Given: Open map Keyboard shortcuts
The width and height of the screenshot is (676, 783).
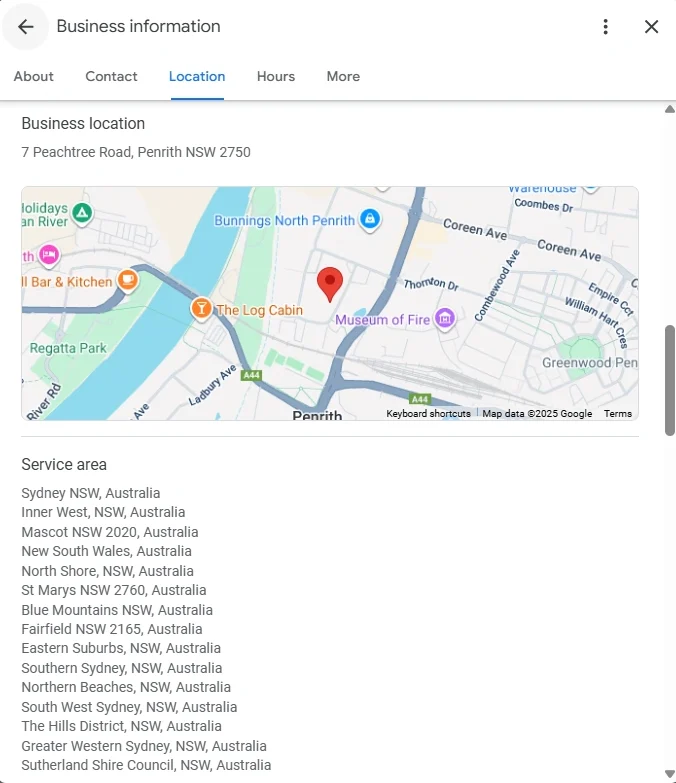Looking at the screenshot, I should [x=428, y=413].
